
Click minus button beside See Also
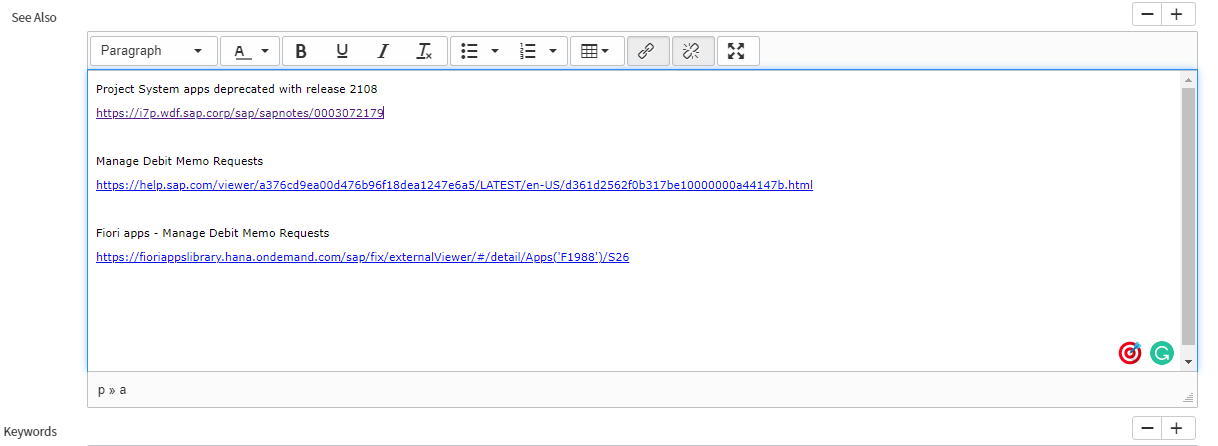tap(1147, 14)
